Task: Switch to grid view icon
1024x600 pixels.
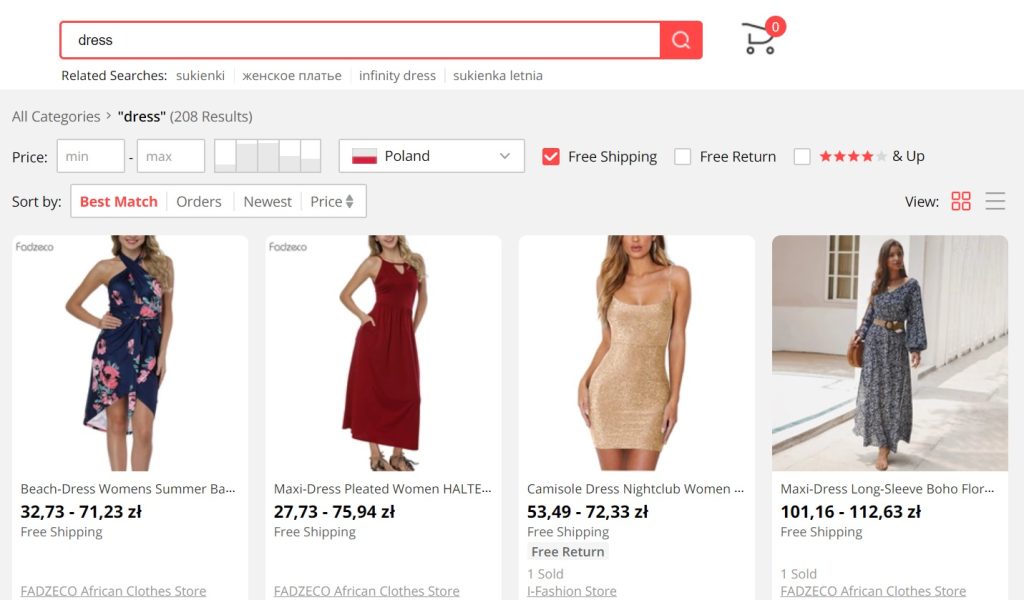Action: click(x=961, y=201)
